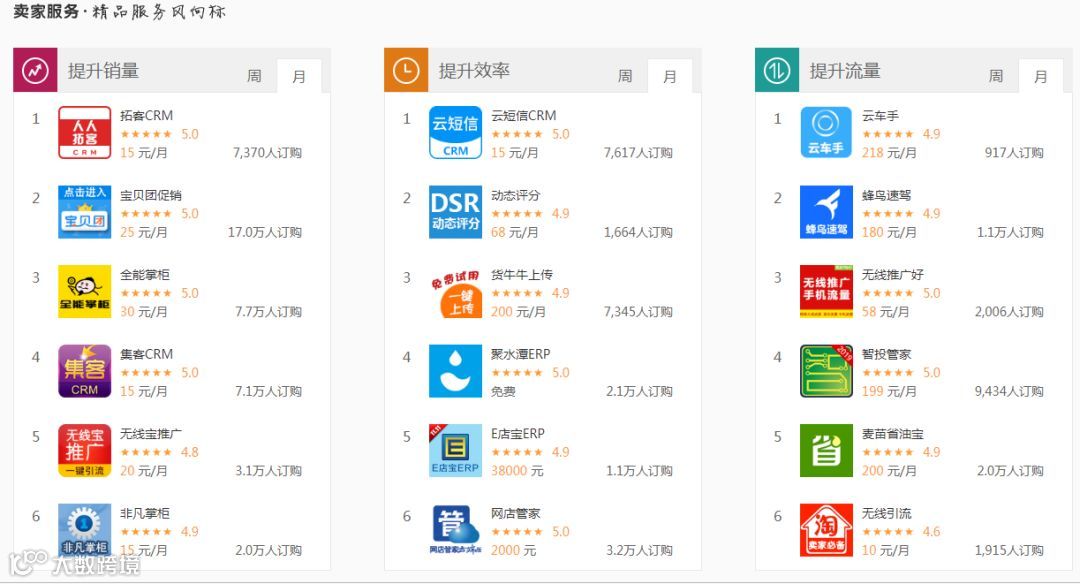Click the 无线宝推广 service name
This screenshot has width=1080, height=584.
(151, 434)
